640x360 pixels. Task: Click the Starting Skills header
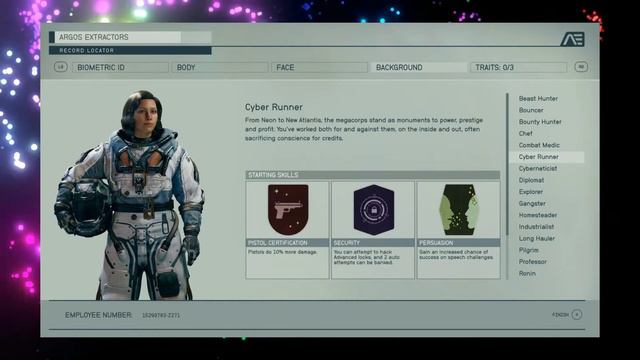point(373,175)
